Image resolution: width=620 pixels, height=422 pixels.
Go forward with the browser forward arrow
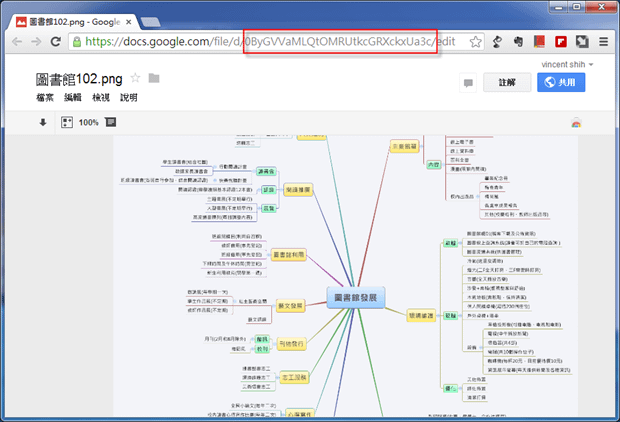(x=36, y=41)
